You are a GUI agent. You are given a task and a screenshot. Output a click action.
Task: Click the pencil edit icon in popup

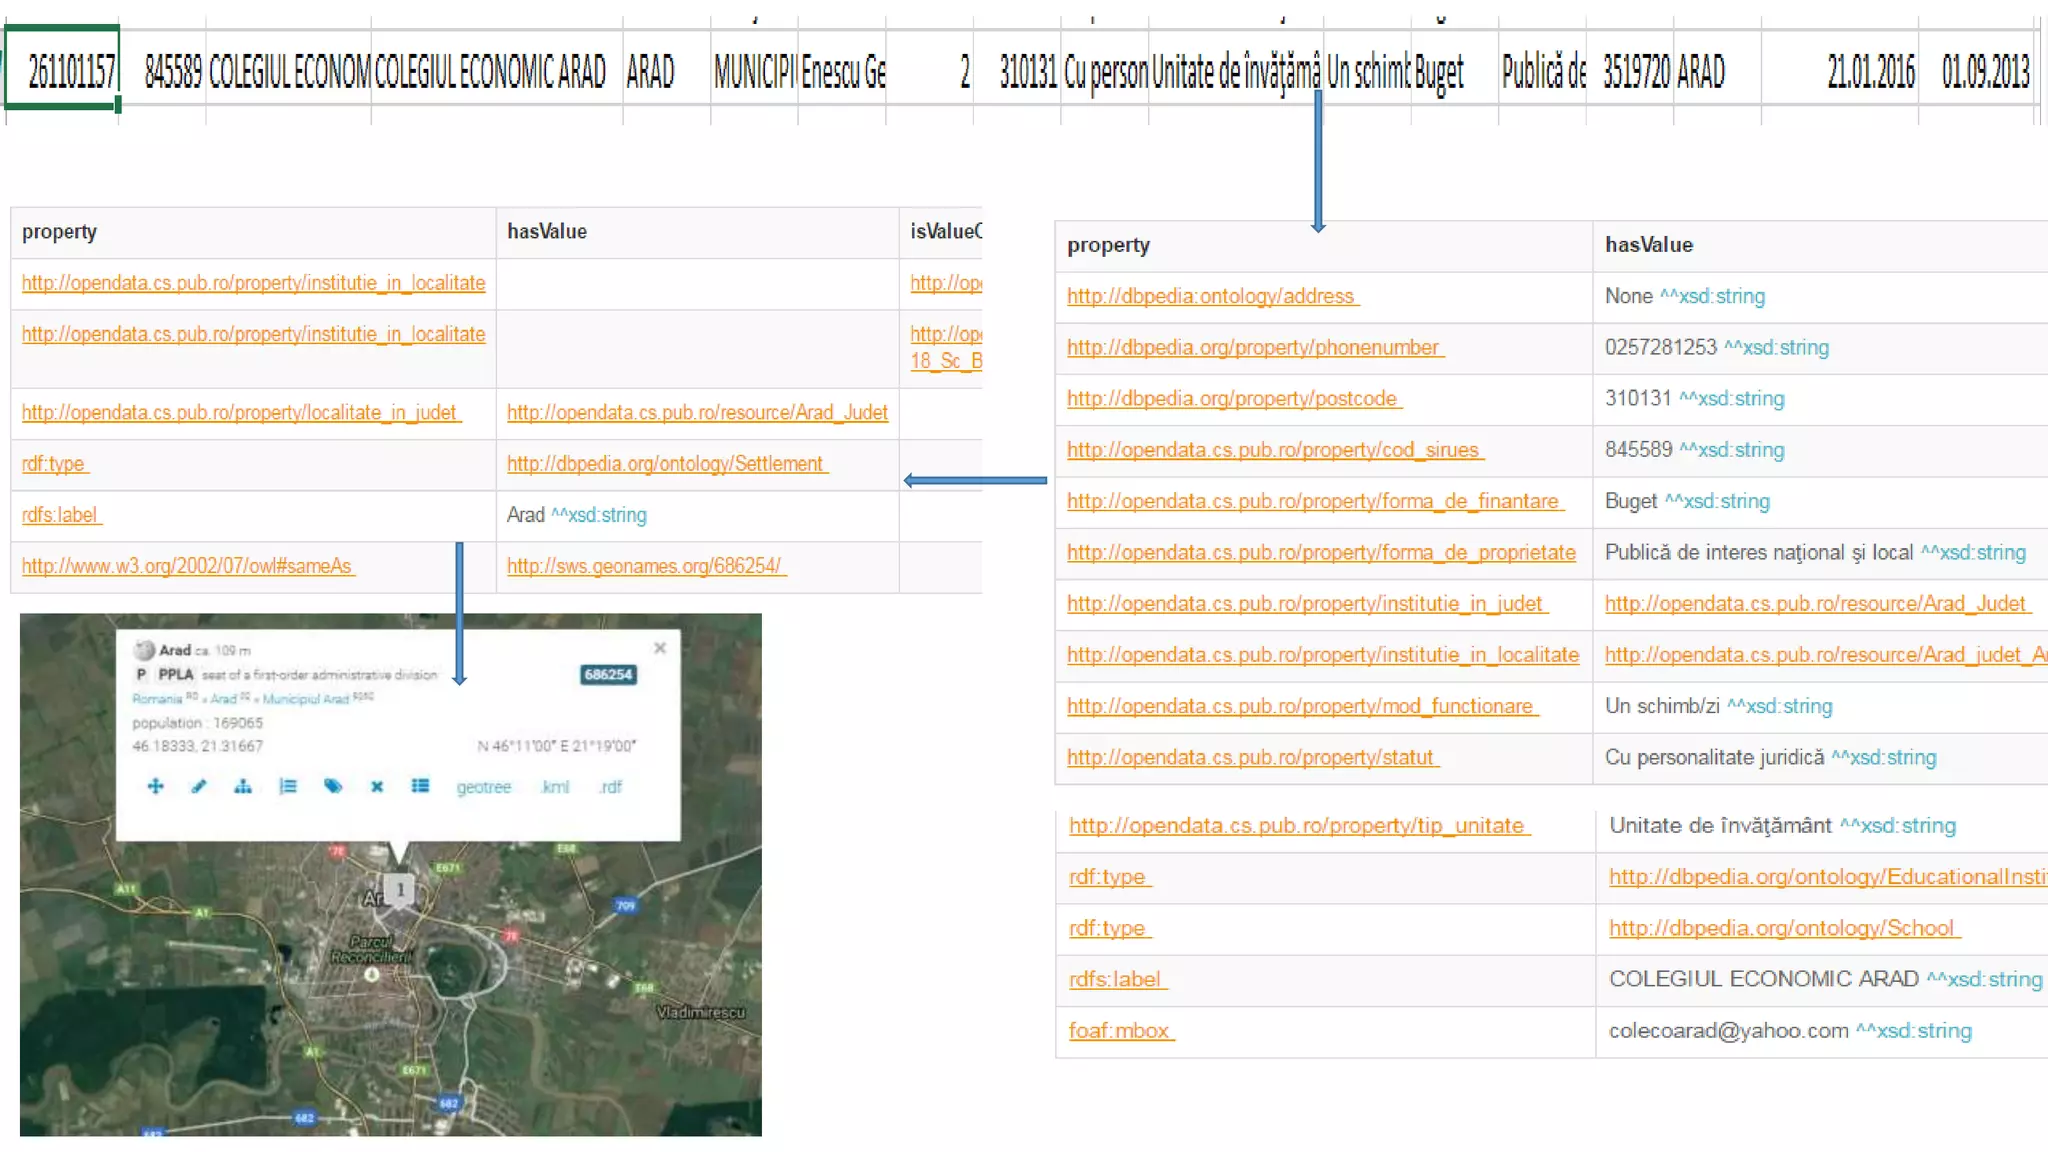tap(199, 786)
